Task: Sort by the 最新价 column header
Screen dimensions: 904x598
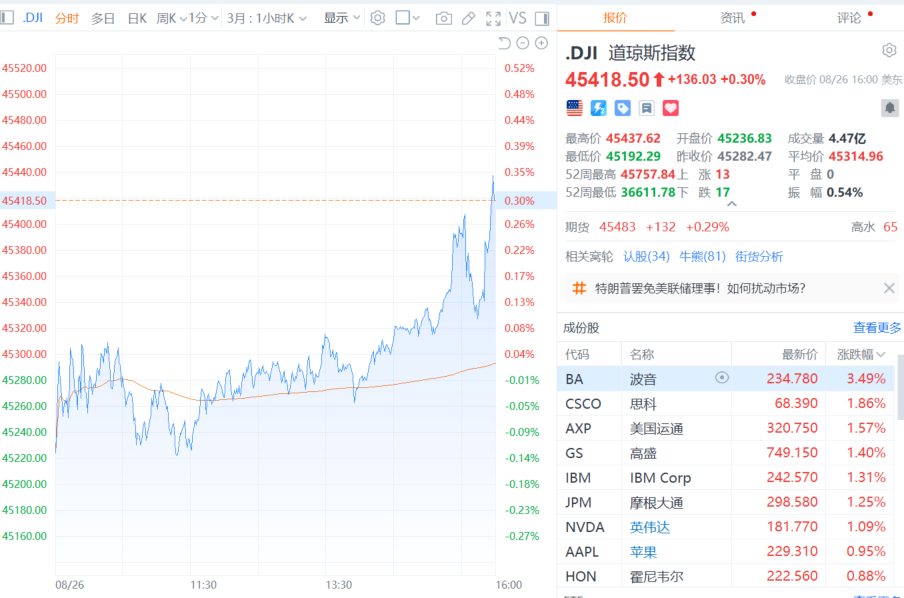Action: click(800, 355)
